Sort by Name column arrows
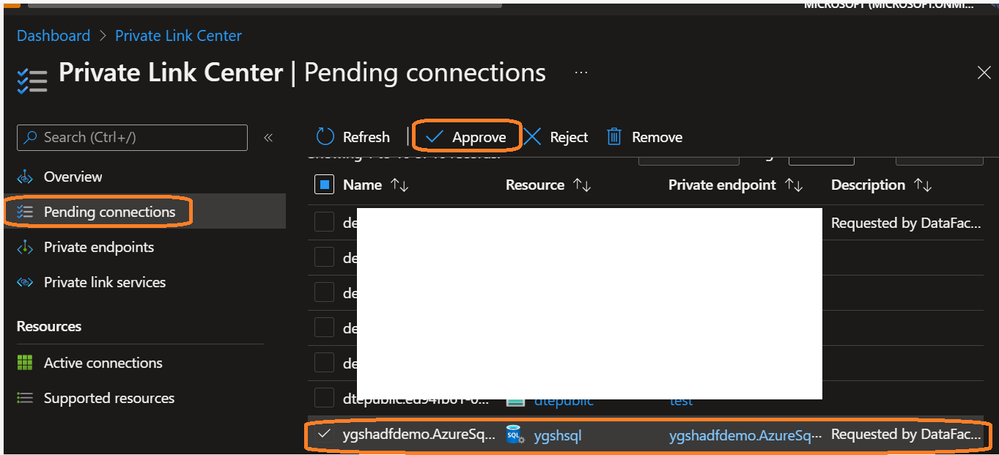The image size is (999, 455). (399, 185)
